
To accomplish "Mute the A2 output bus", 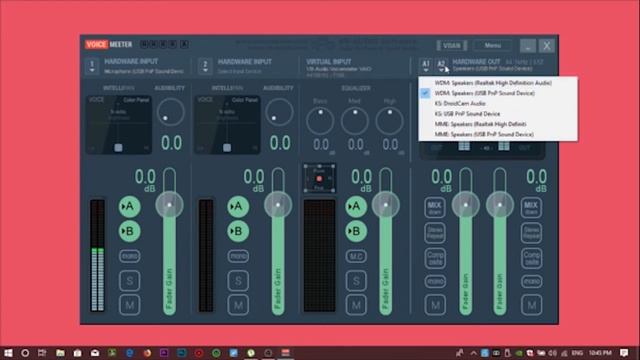I will click(x=531, y=305).
